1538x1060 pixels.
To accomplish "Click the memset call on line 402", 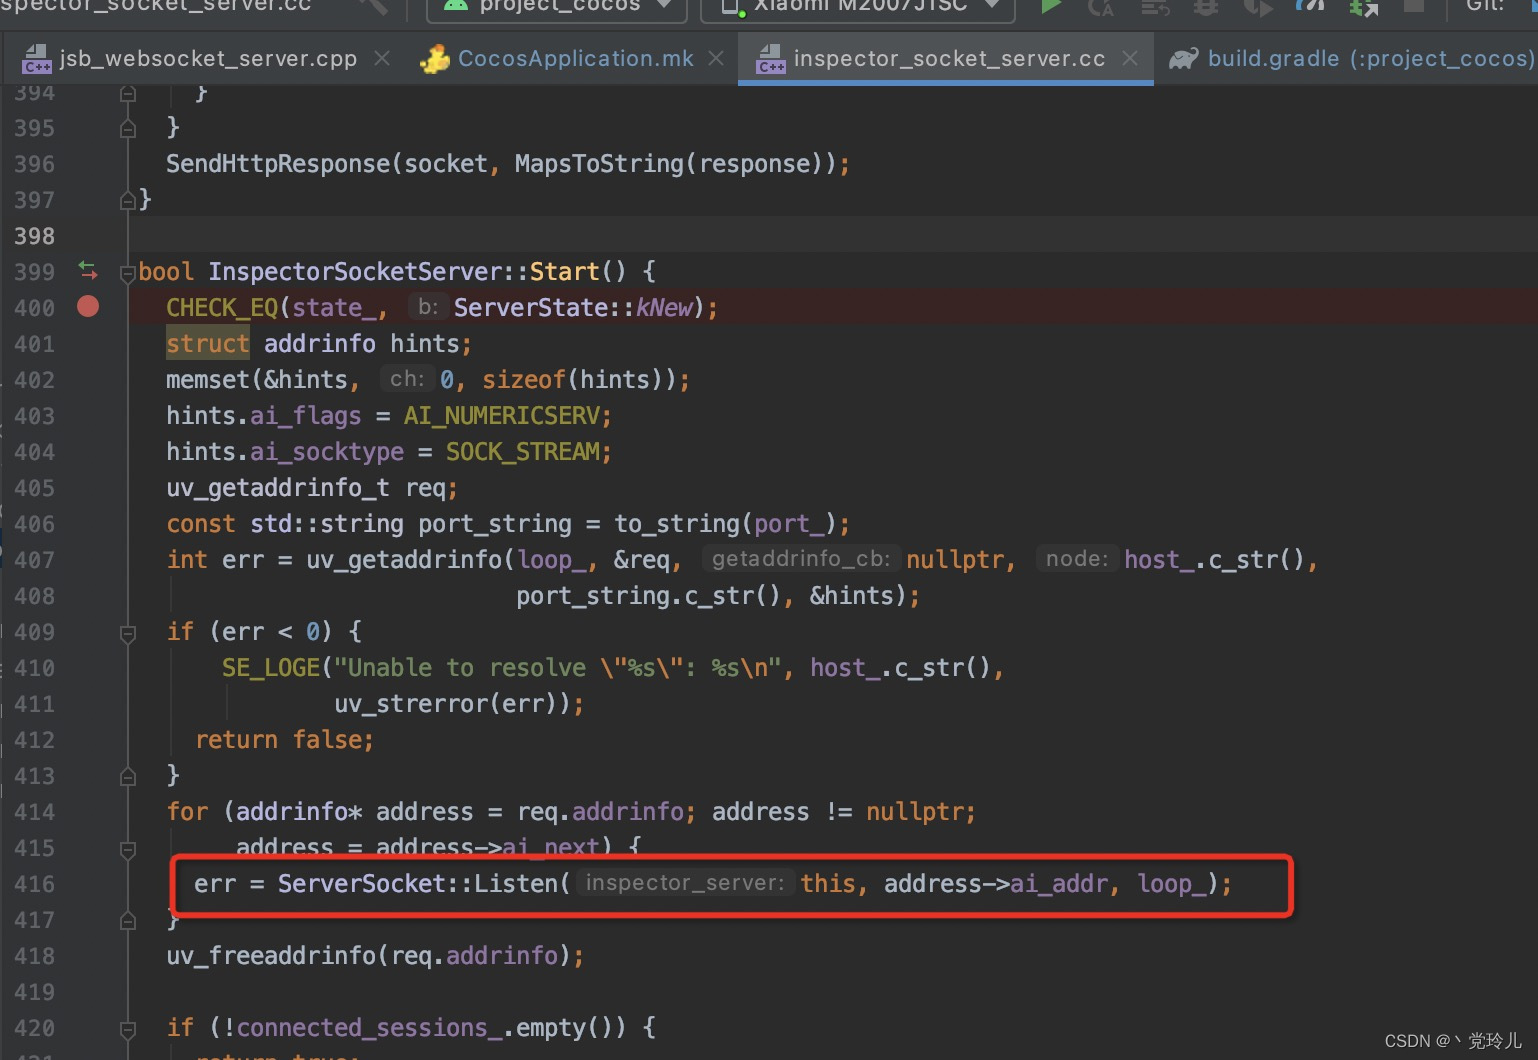I will 207,380.
